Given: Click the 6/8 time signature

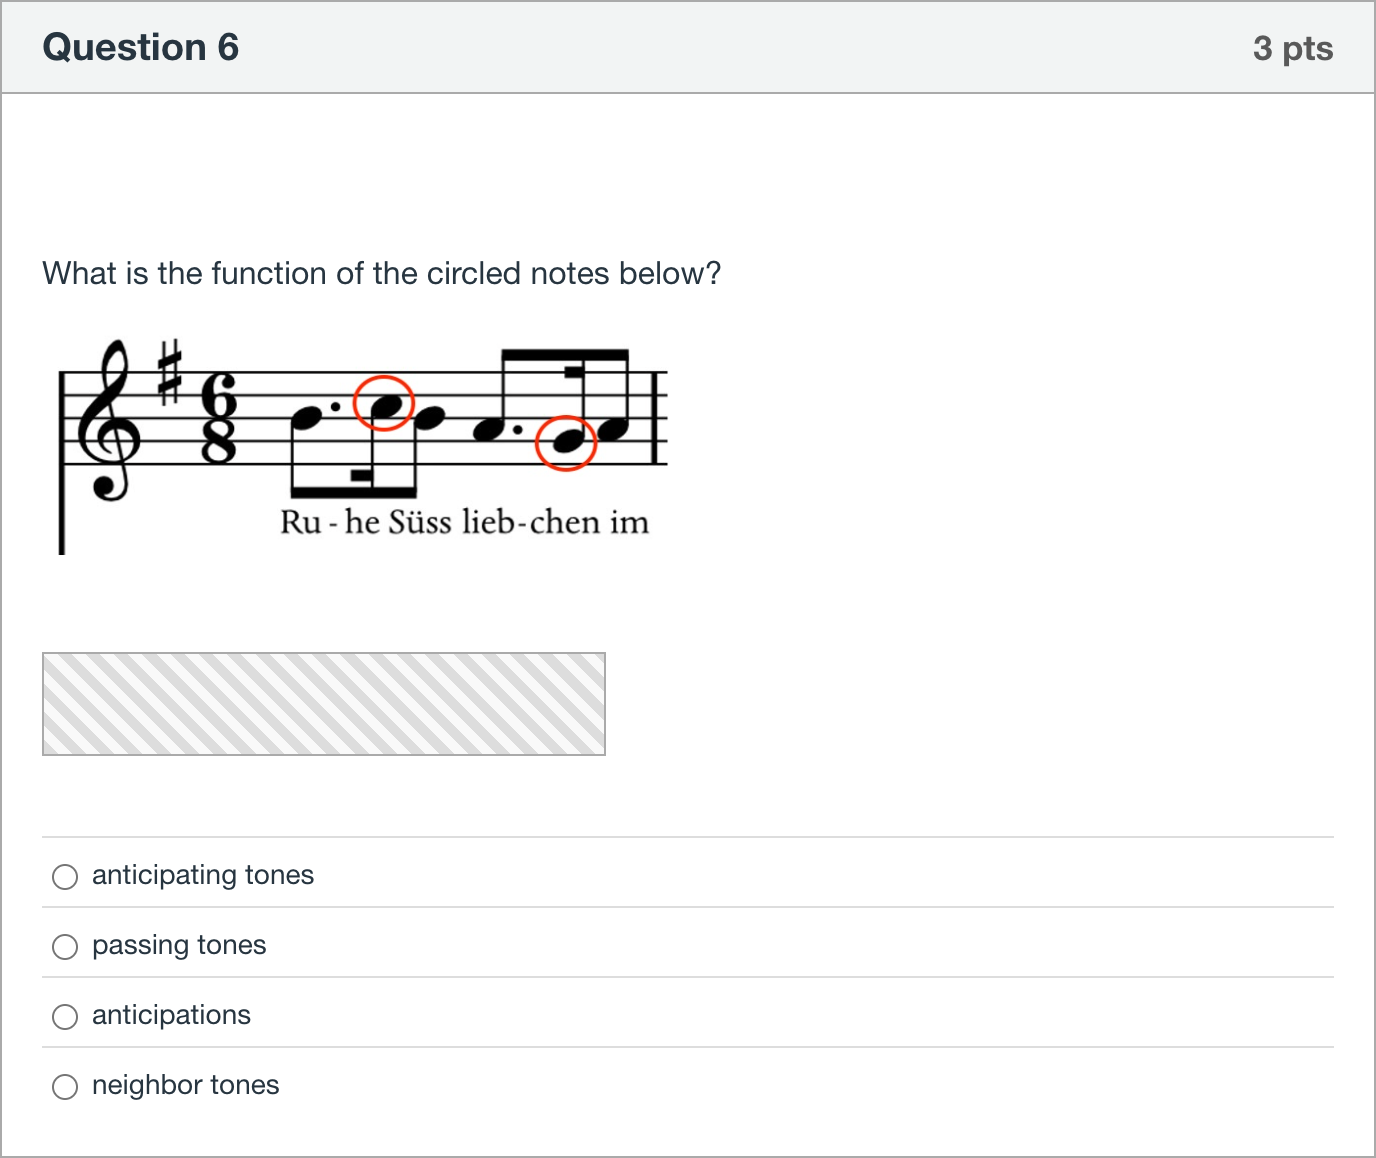Looking at the screenshot, I should (219, 419).
